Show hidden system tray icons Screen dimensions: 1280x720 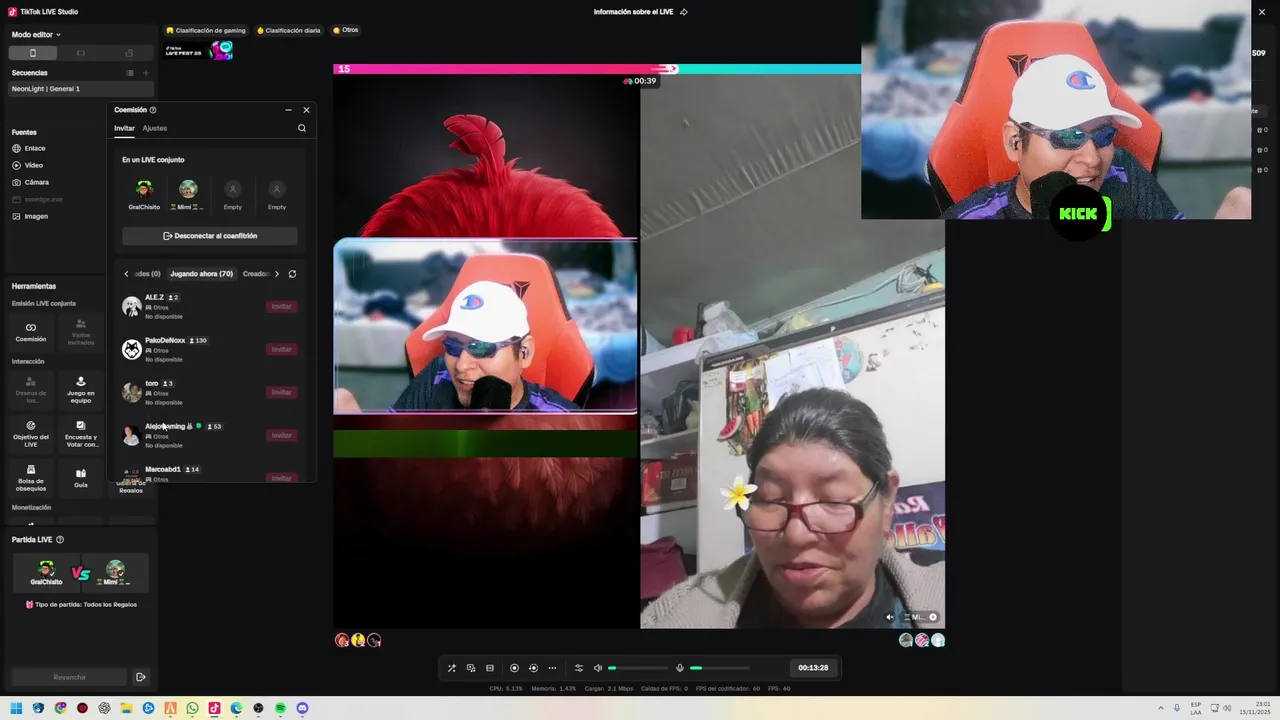1161,708
